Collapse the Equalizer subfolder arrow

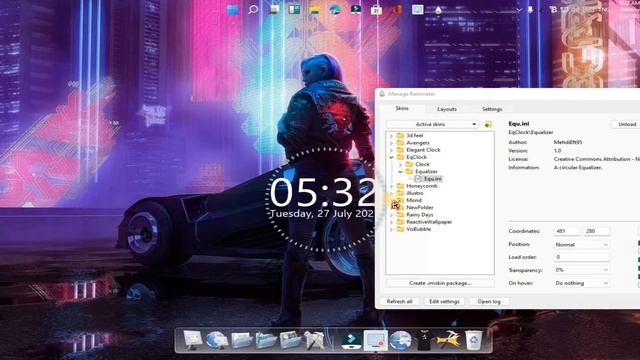coord(400,171)
